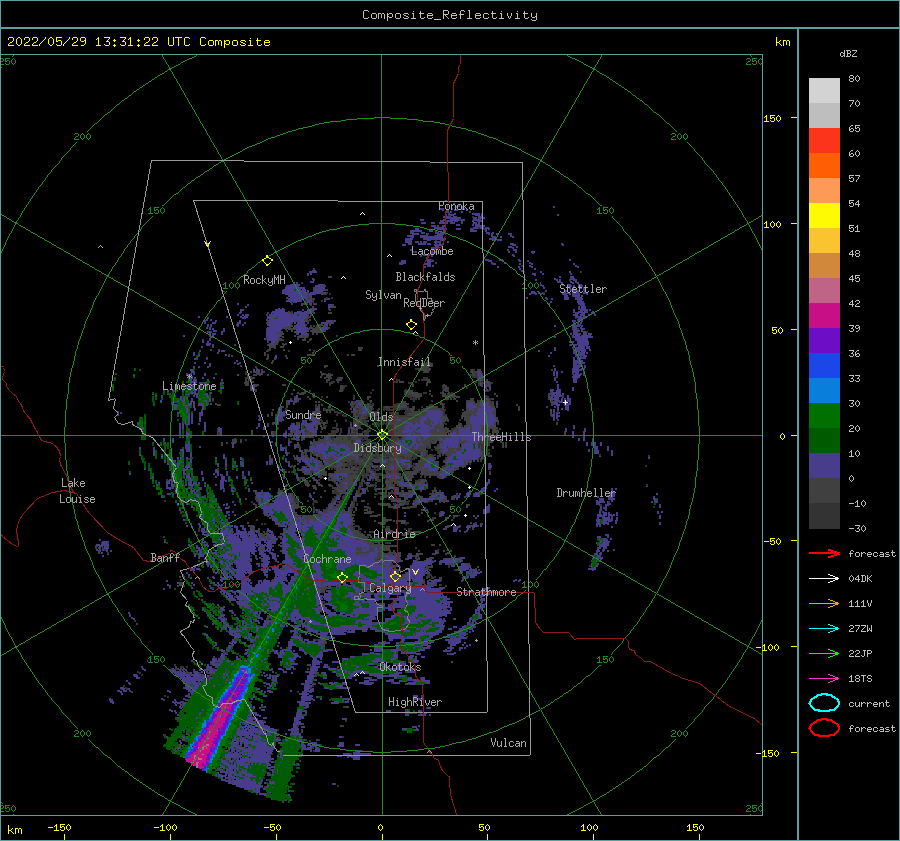This screenshot has width=900, height=841.
Task: Click the km label at bottom-left corner
Action: (14, 830)
